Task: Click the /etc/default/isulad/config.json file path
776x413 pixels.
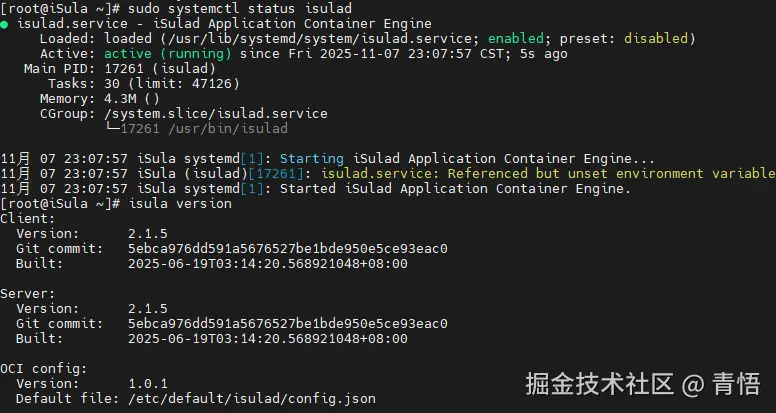Action: [x=252, y=399]
